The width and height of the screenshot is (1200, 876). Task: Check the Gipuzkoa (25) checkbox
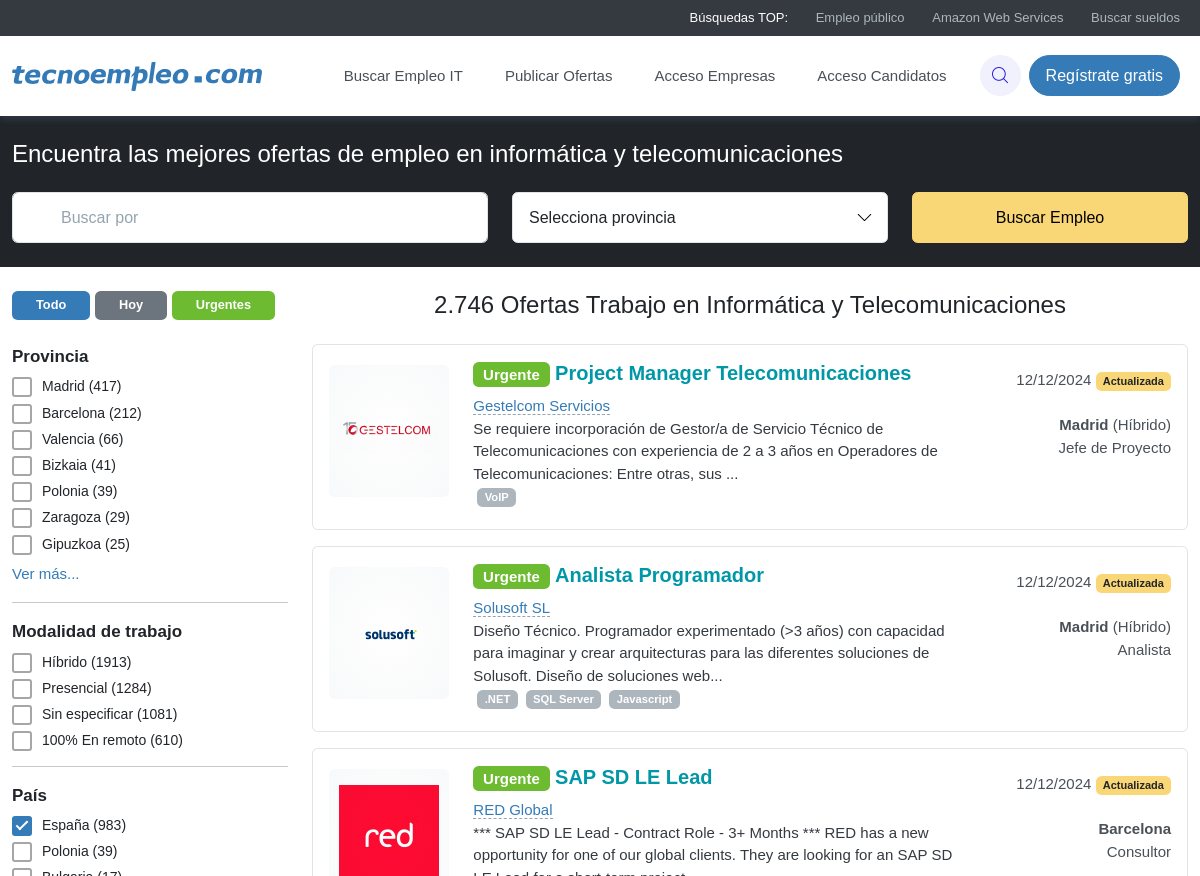22,545
